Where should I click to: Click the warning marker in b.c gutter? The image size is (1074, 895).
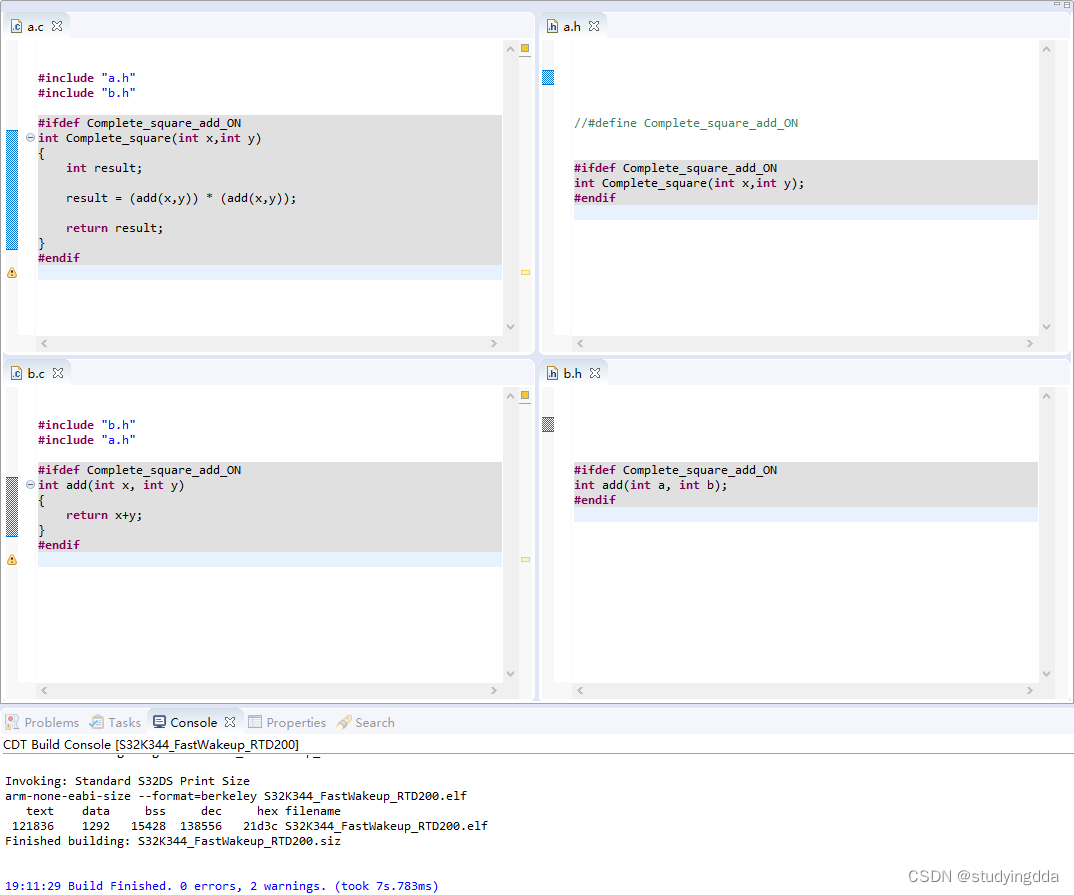pyautogui.click(x=12, y=559)
